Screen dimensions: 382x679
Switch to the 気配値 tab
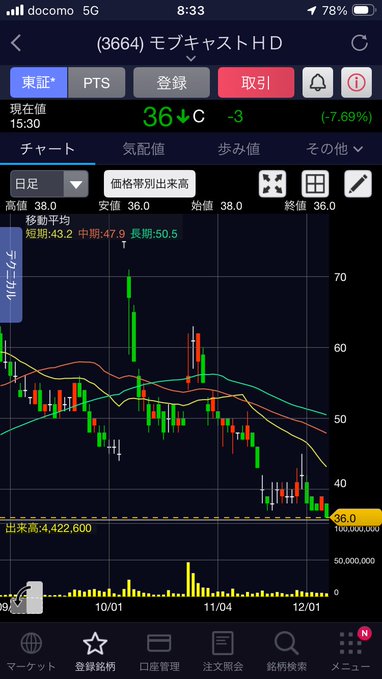pyautogui.click(x=143, y=149)
